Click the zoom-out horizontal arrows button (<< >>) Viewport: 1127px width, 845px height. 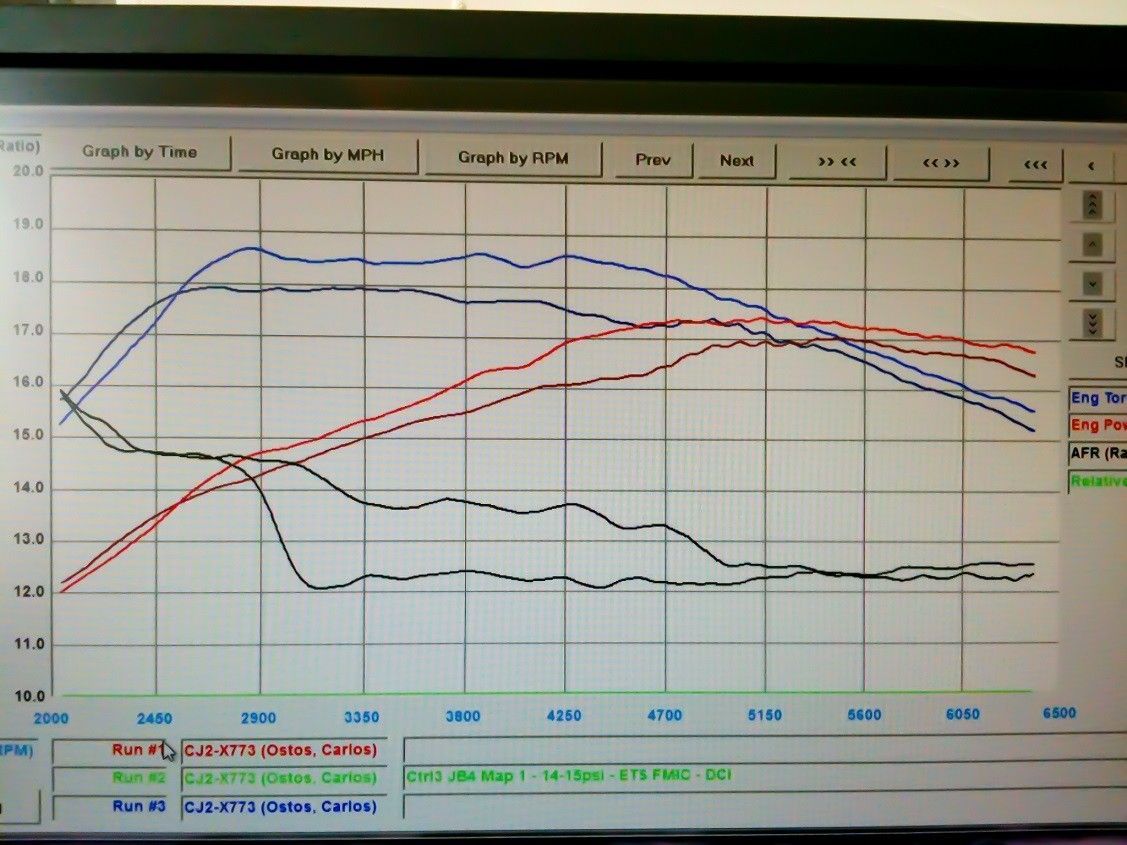pyautogui.click(x=941, y=162)
